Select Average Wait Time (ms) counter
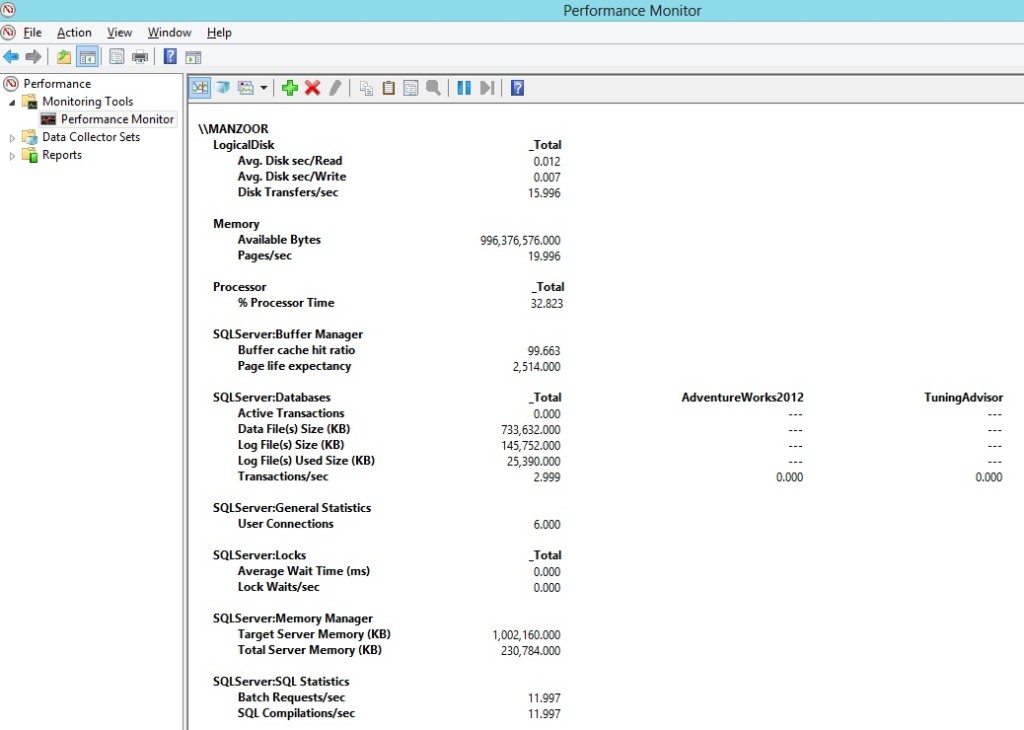This screenshot has width=1024, height=730. tap(304, 571)
